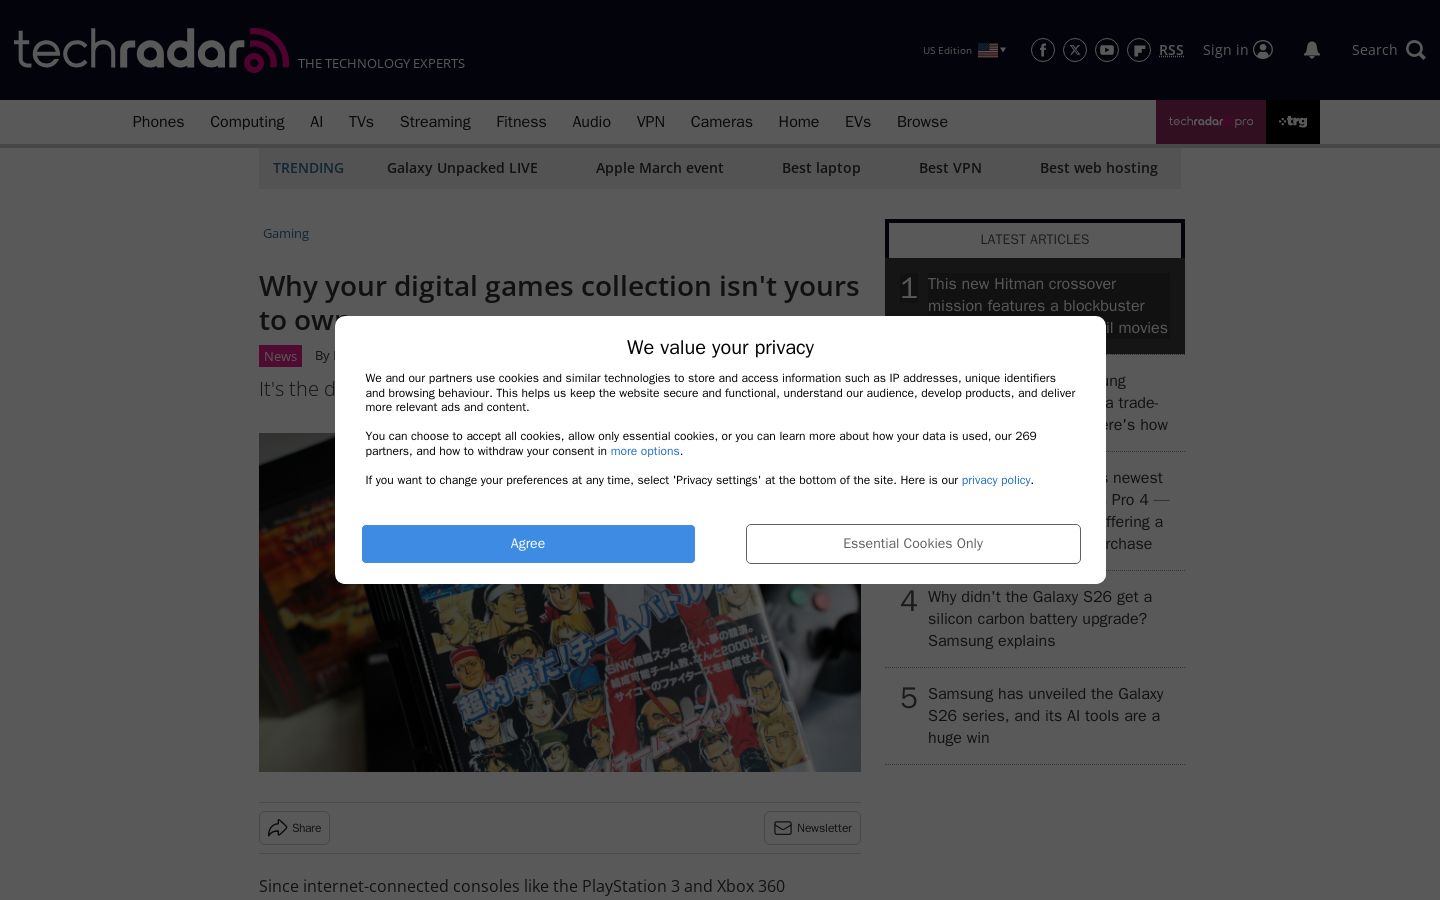Expand the US Edition selector

pyautogui.click(x=964, y=50)
